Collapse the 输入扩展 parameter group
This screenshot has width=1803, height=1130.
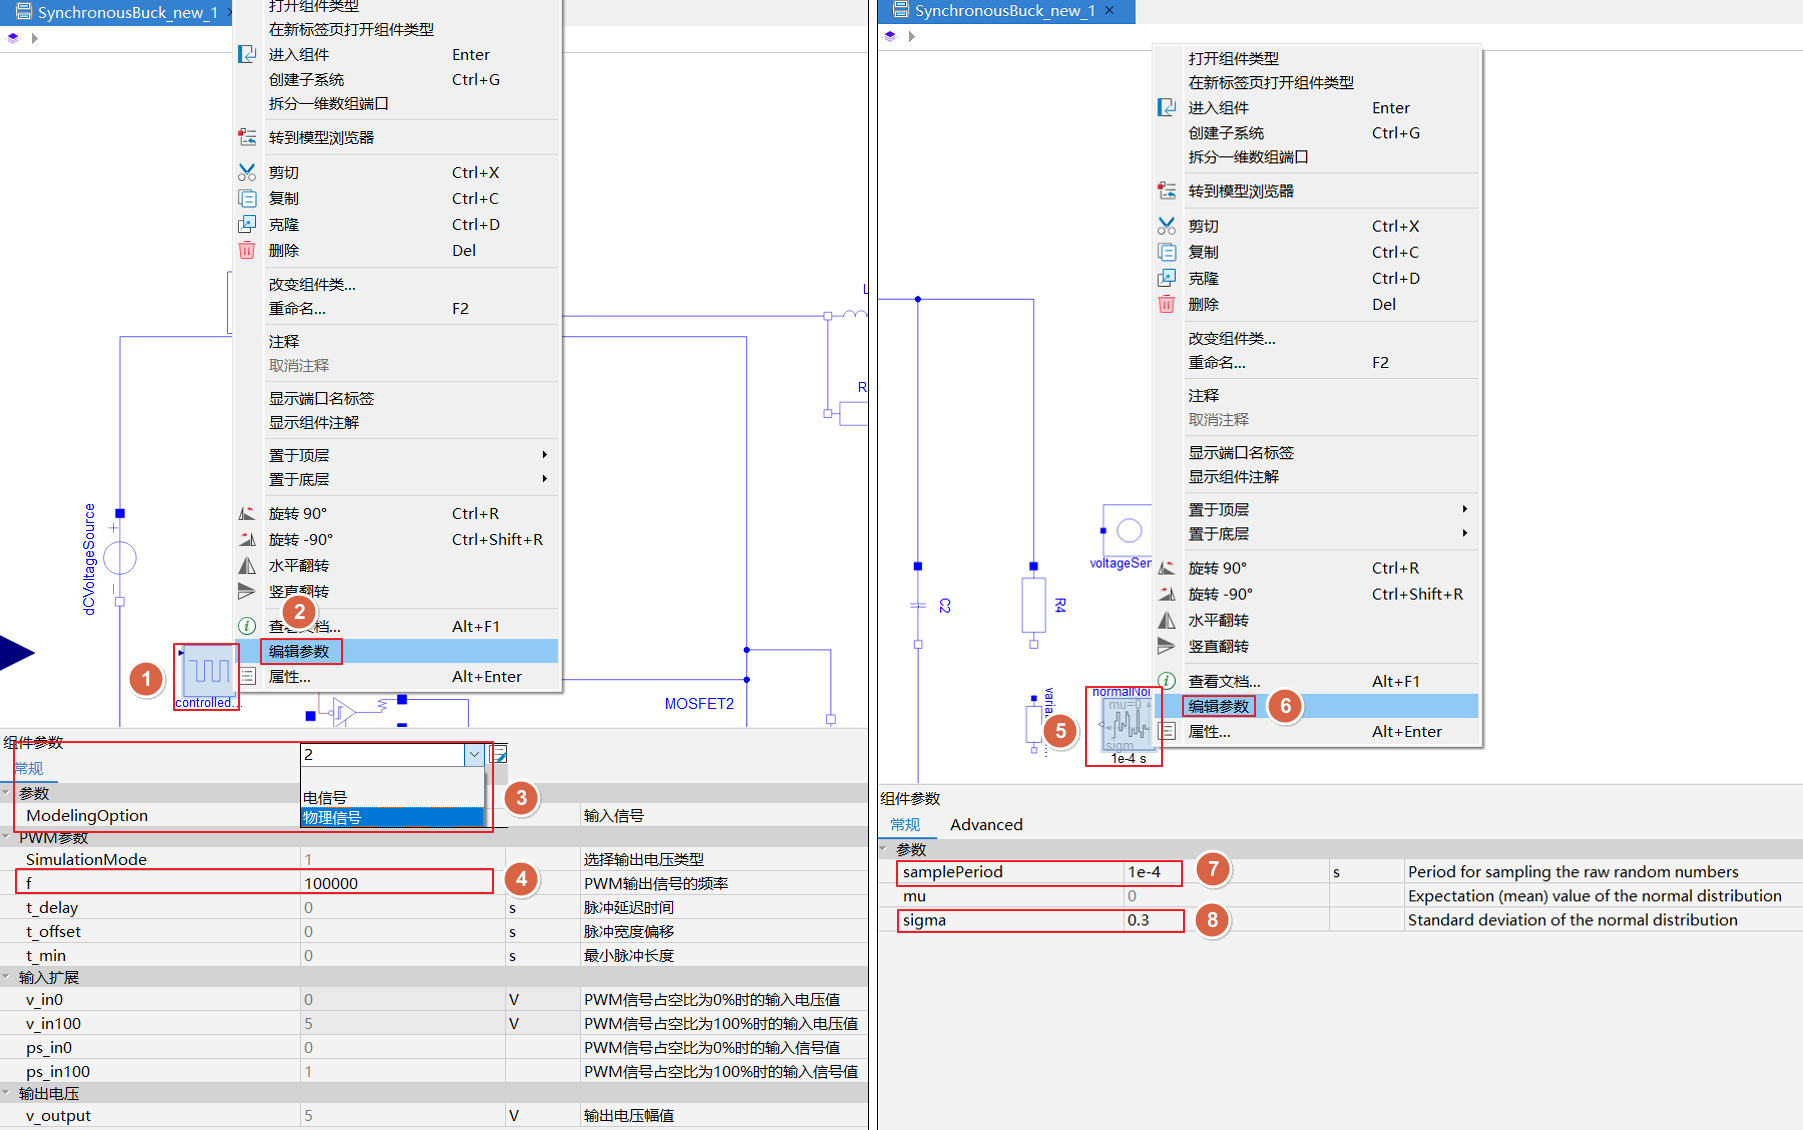[7, 977]
